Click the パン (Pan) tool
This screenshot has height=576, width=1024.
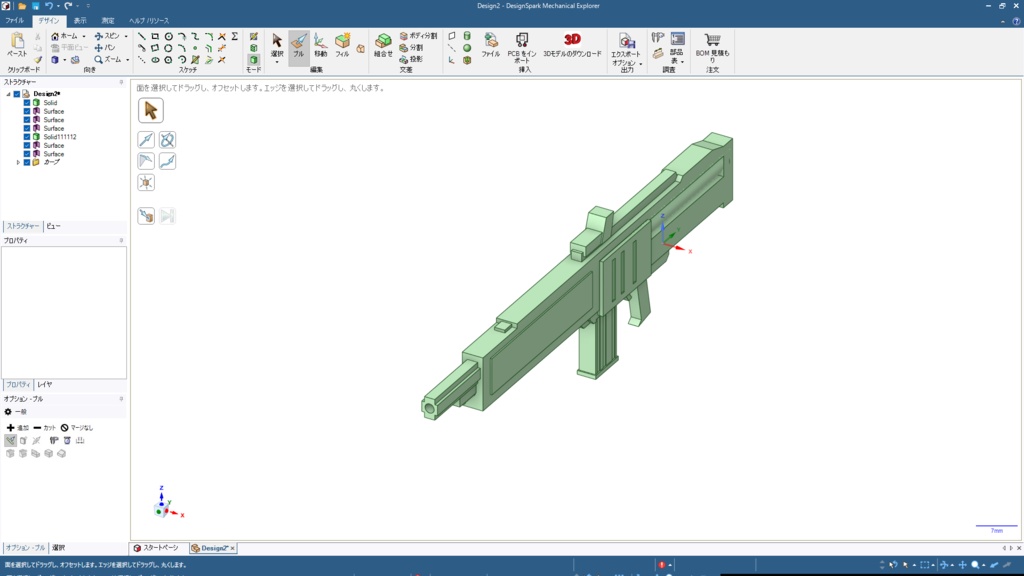[x=104, y=48]
